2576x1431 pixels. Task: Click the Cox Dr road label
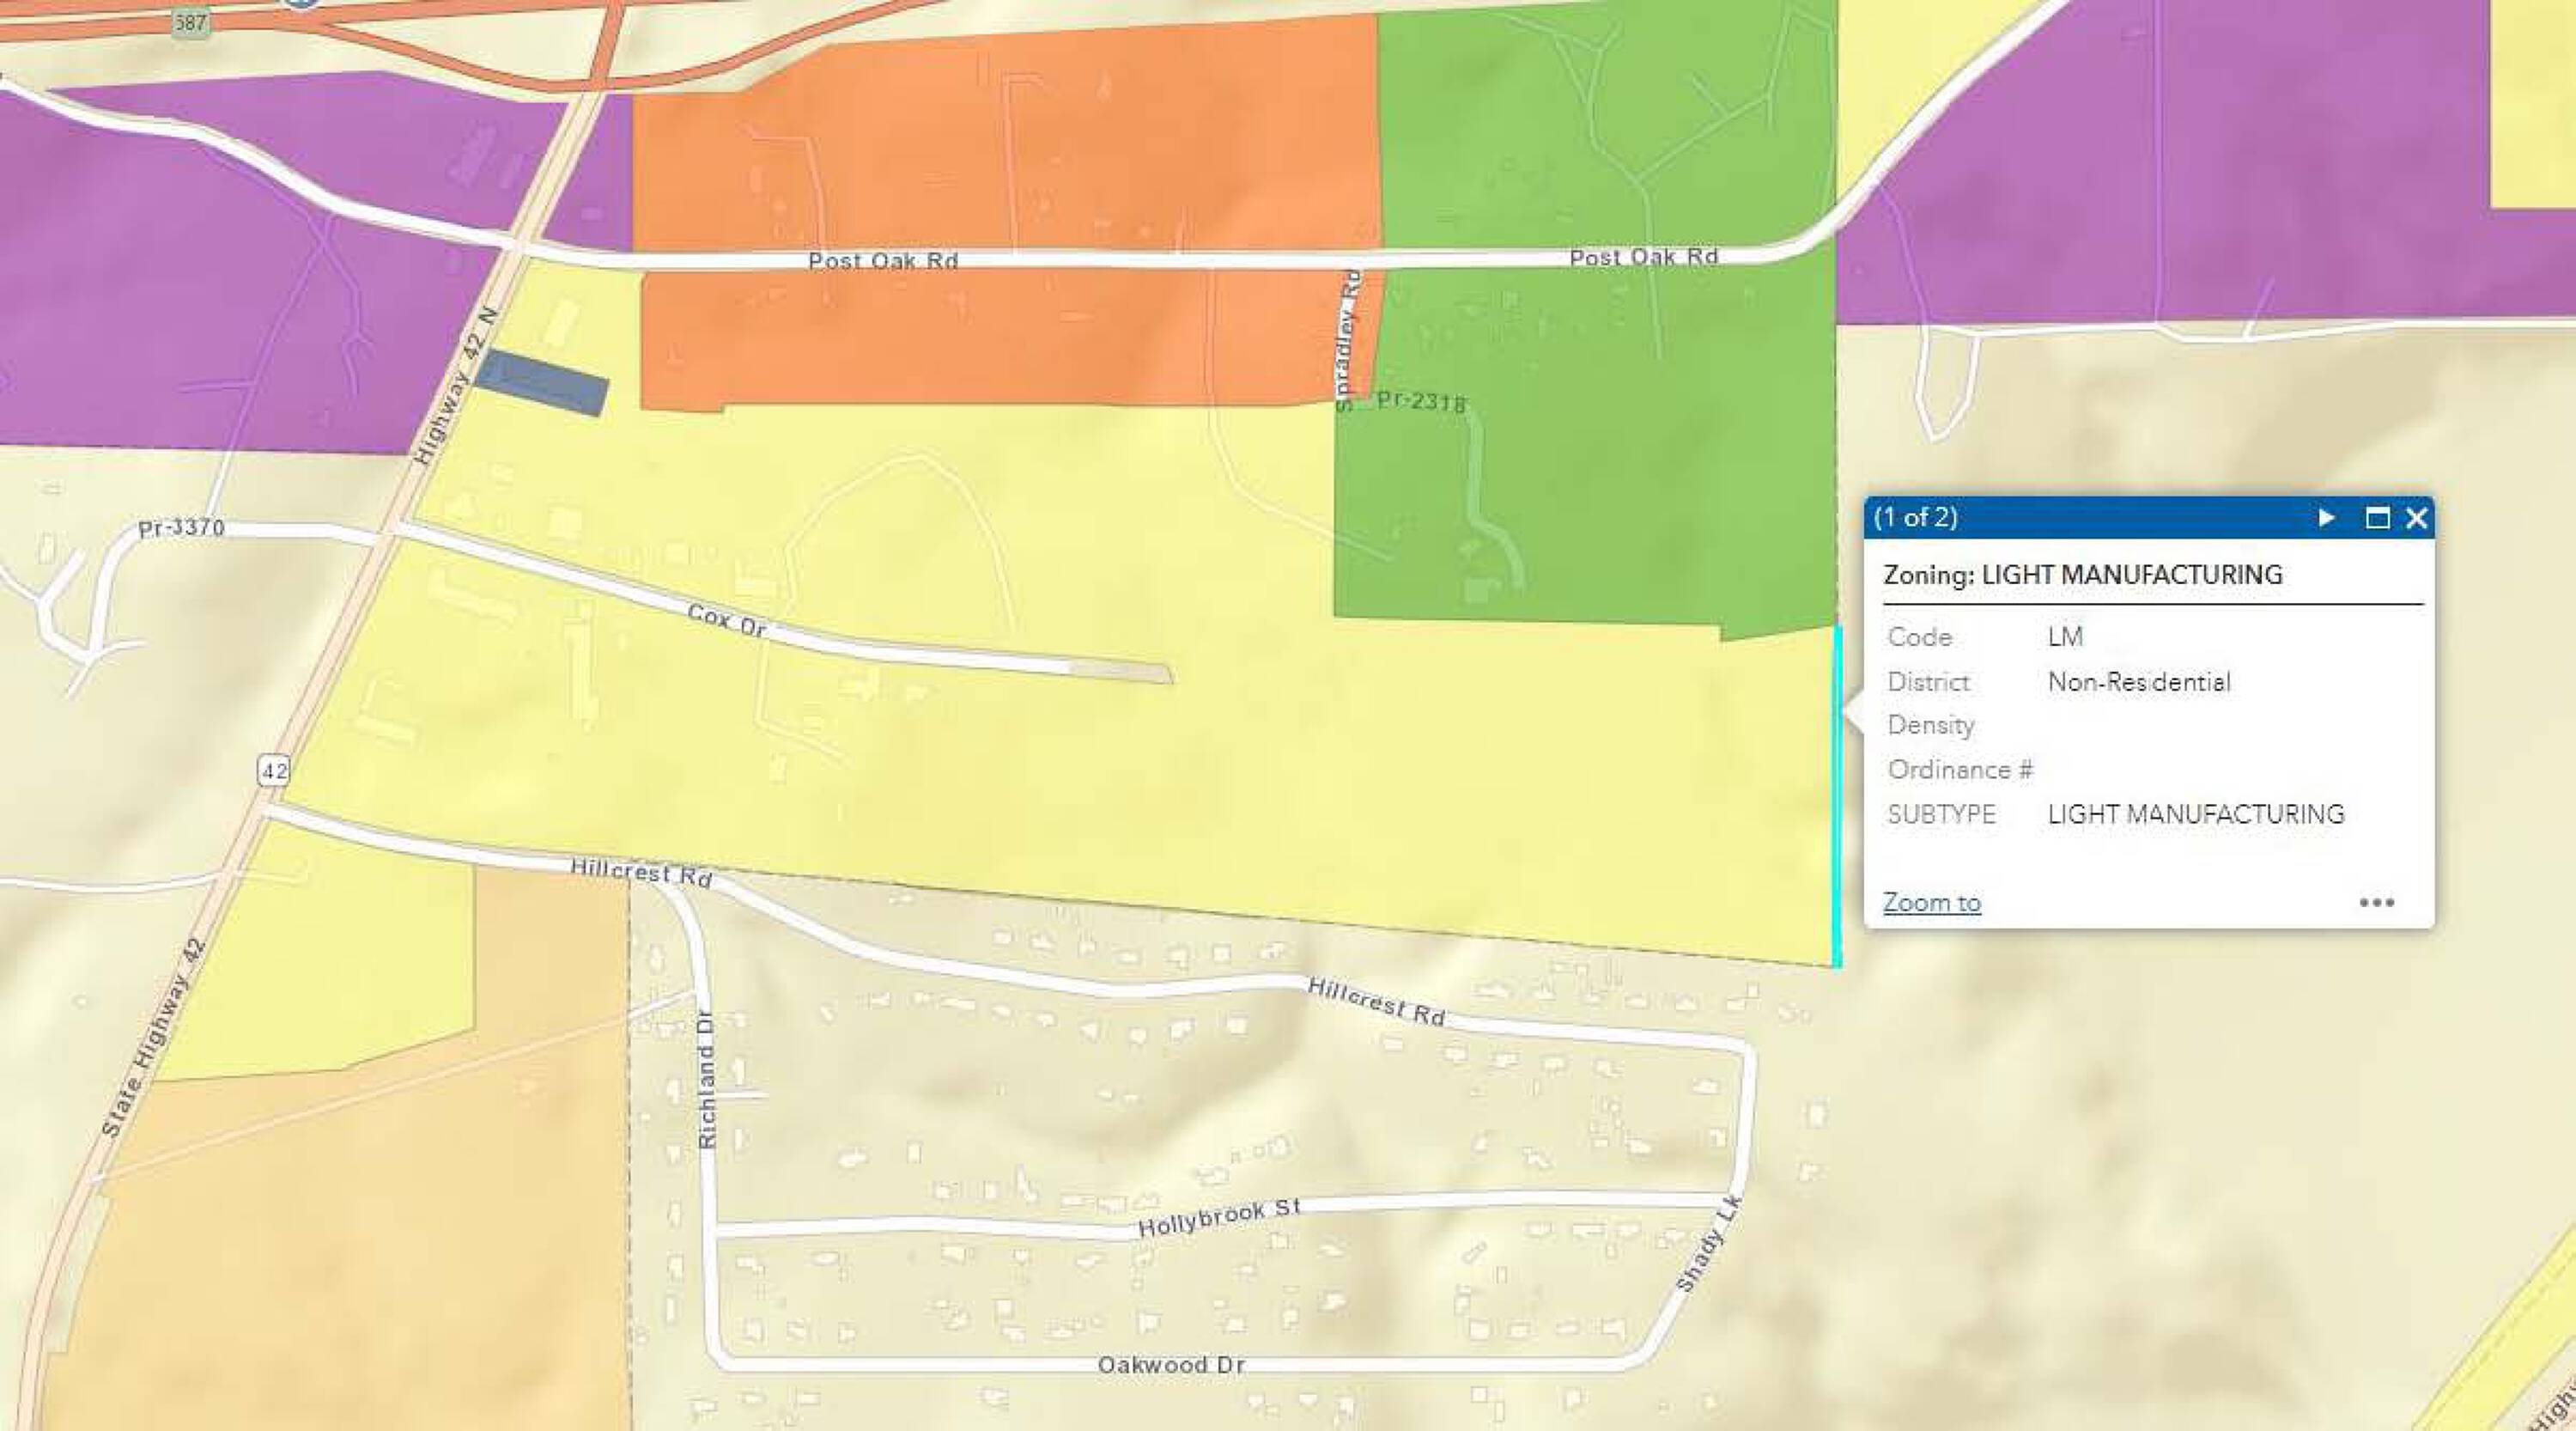click(x=727, y=621)
